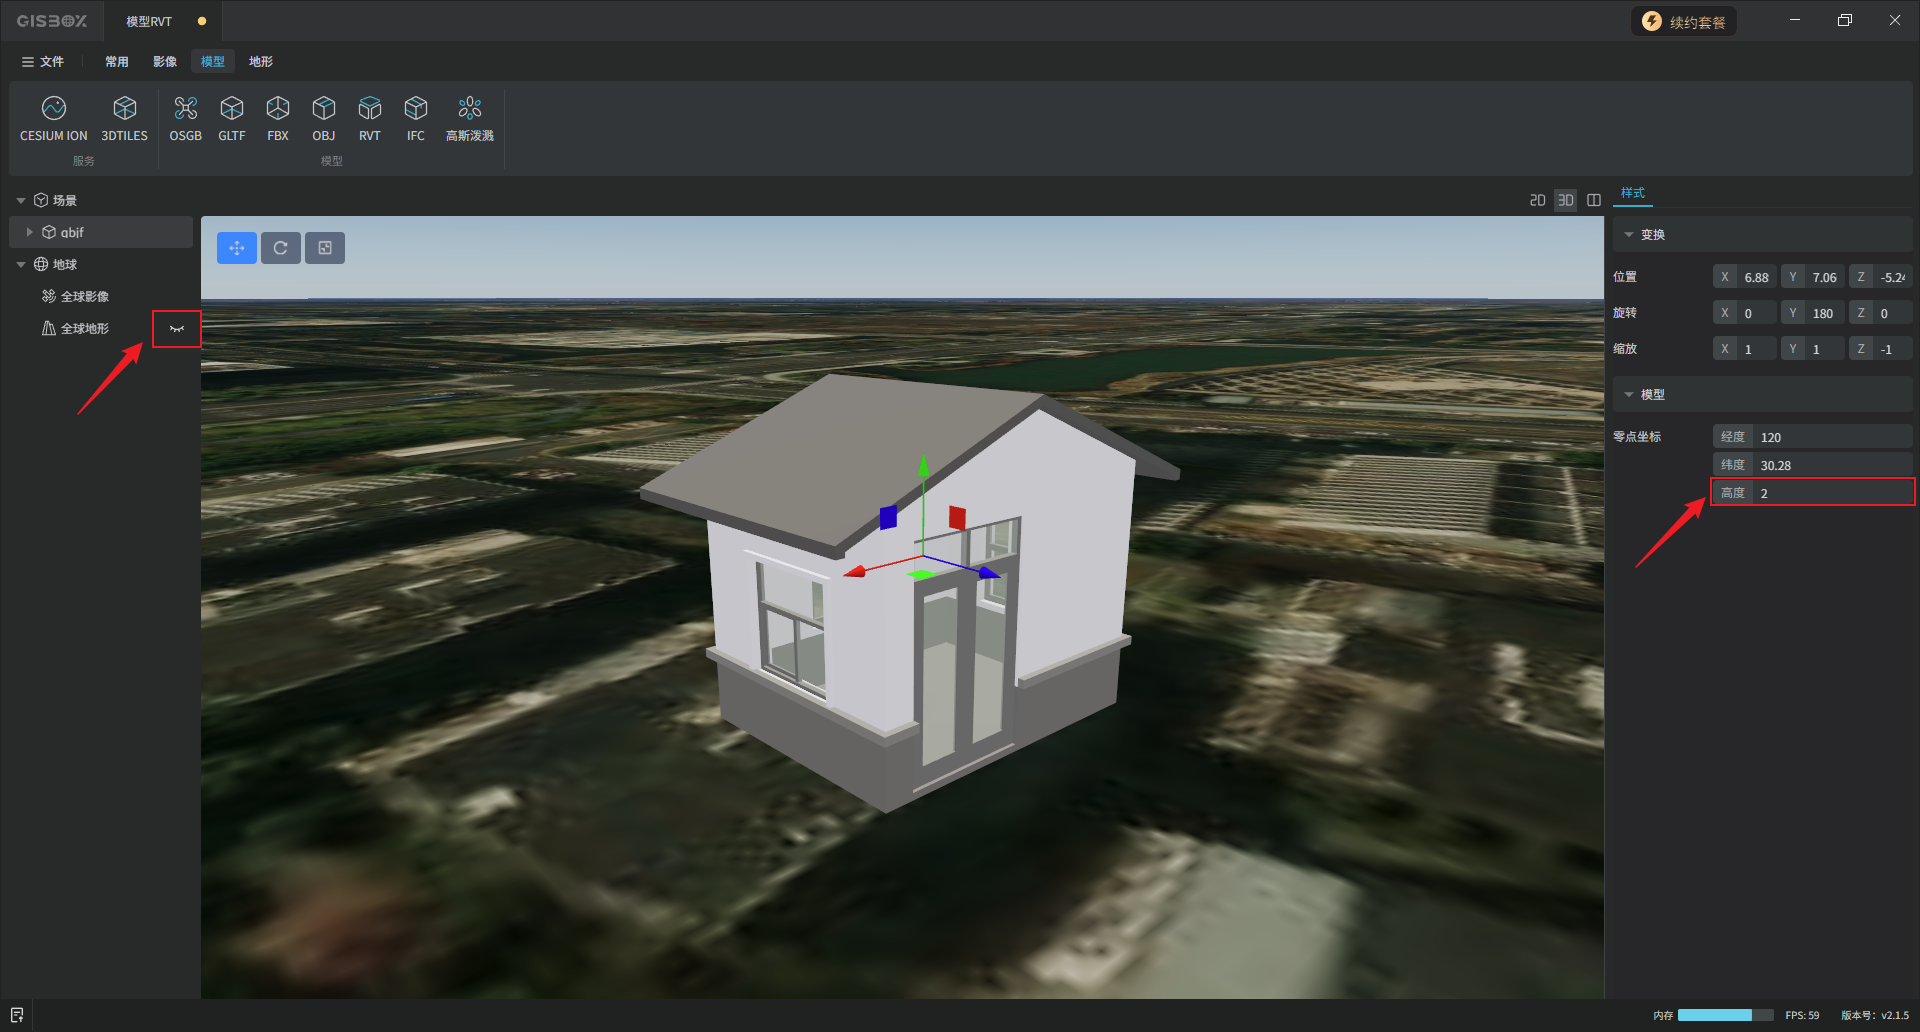
Task: Choose the GLTF model import
Action: click(x=232, y=118)
